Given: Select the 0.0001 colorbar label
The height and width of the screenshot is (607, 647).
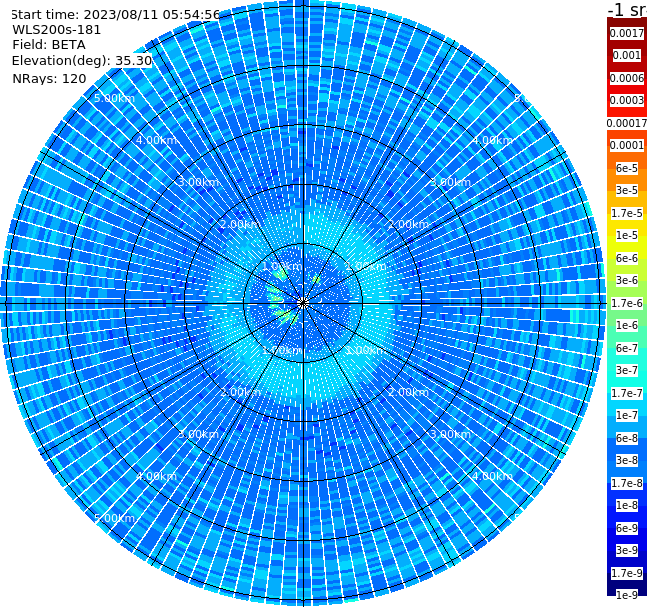Looking at the screenshot, I should [627, 145].
